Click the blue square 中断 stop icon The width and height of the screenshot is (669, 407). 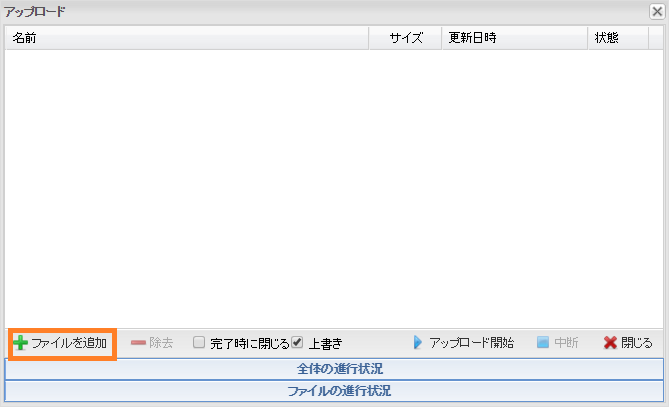click(542, 343)
